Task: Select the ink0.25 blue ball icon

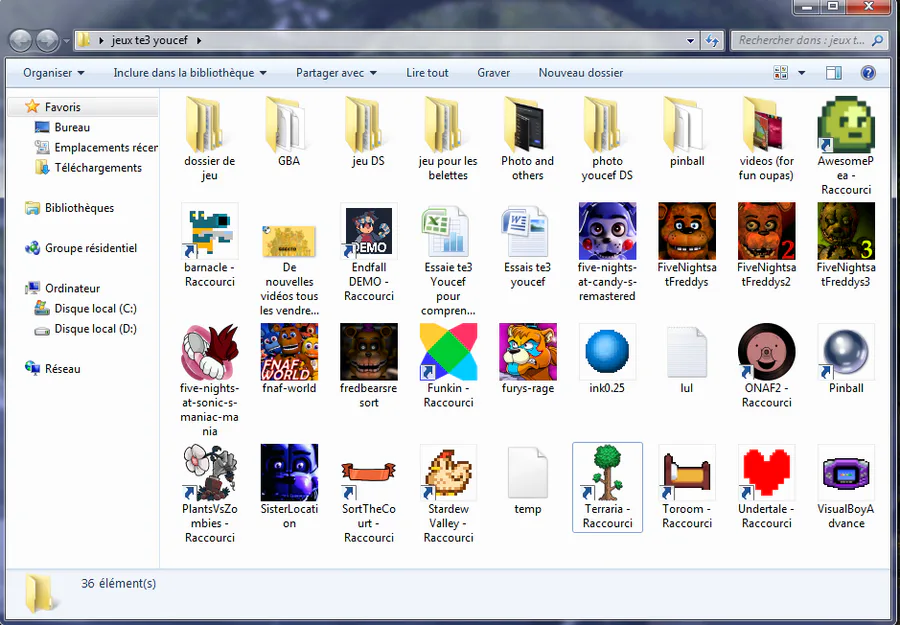Action: tap(607, 352)
